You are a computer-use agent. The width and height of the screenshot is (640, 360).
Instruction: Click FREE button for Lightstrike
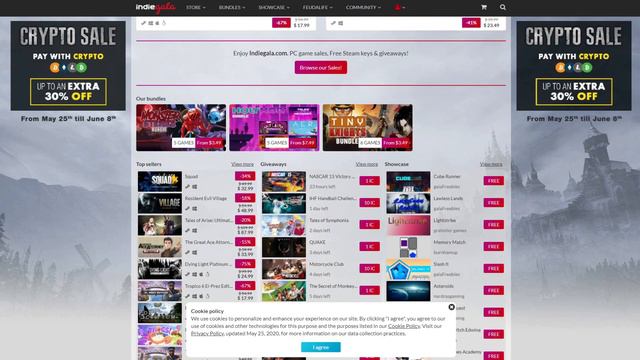(493, 224)
